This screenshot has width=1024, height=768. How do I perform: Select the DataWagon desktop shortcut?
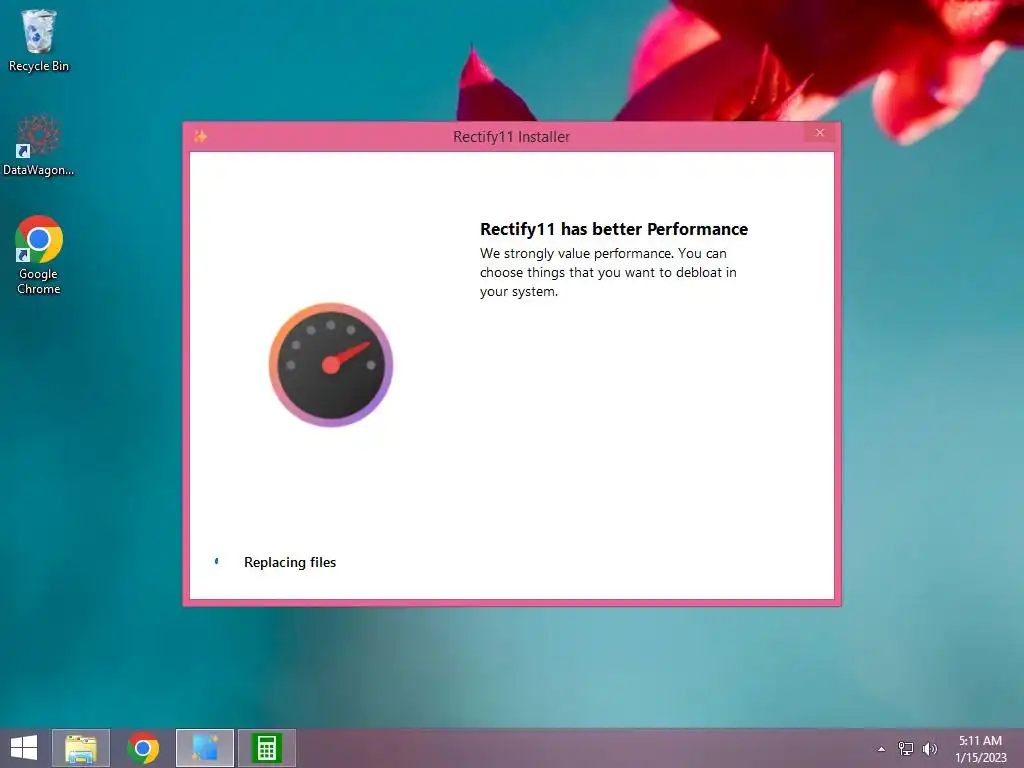click(38, 145)
